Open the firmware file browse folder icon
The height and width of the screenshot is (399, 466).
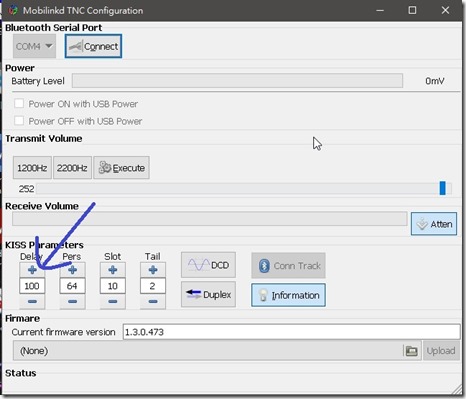tap(411, 351)
